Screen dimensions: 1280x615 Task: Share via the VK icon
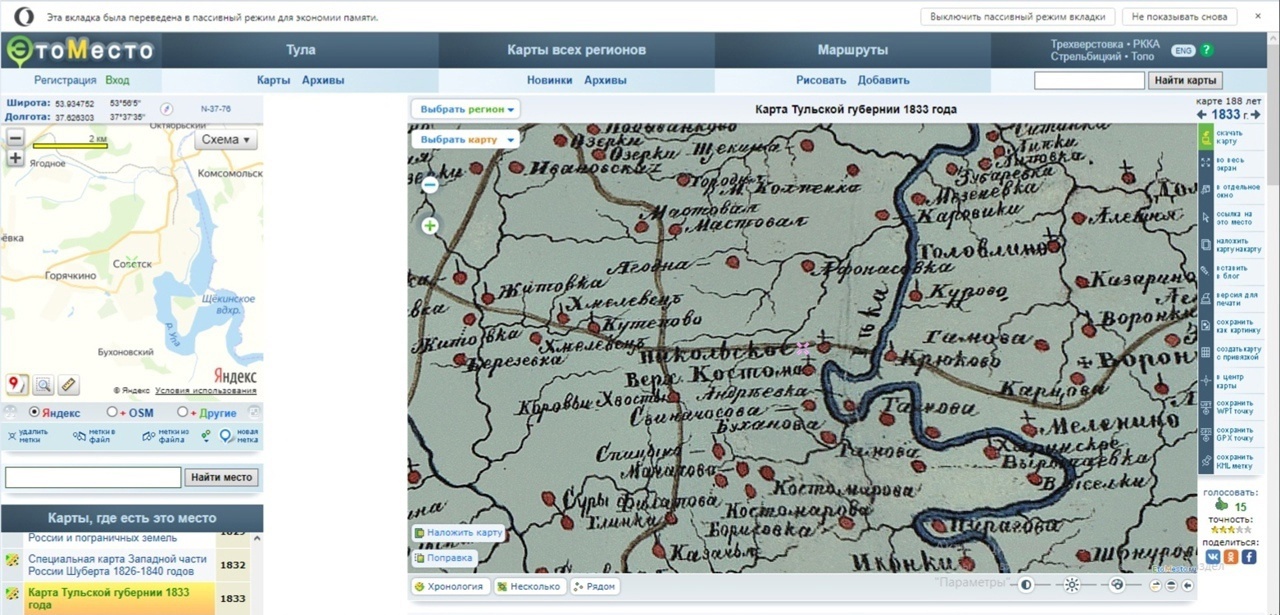(x=1213, y=556)
